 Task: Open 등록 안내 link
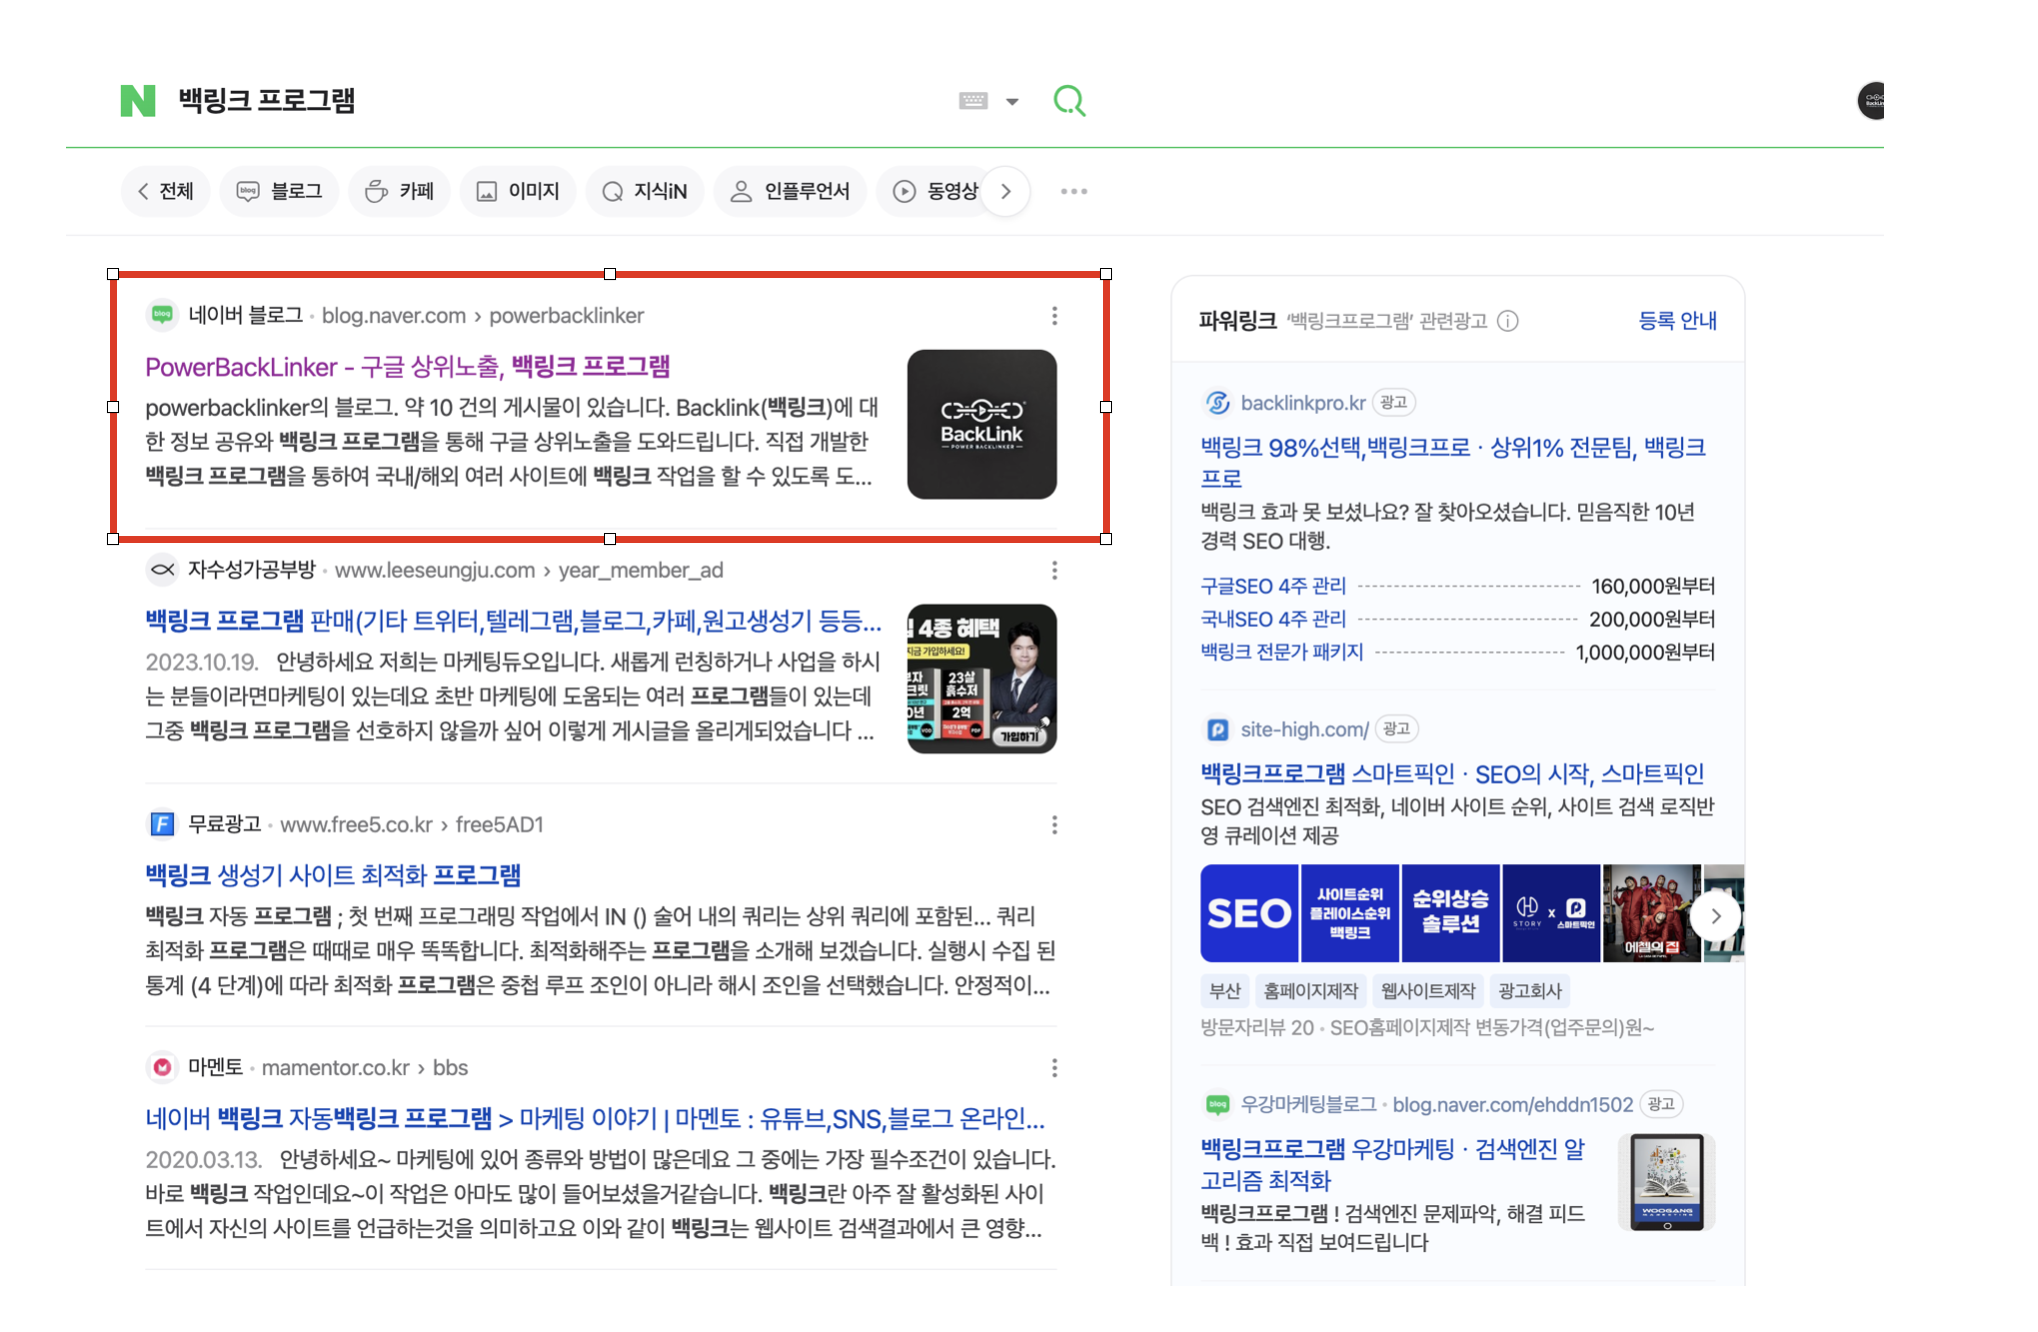click(x=1677, y=321)
